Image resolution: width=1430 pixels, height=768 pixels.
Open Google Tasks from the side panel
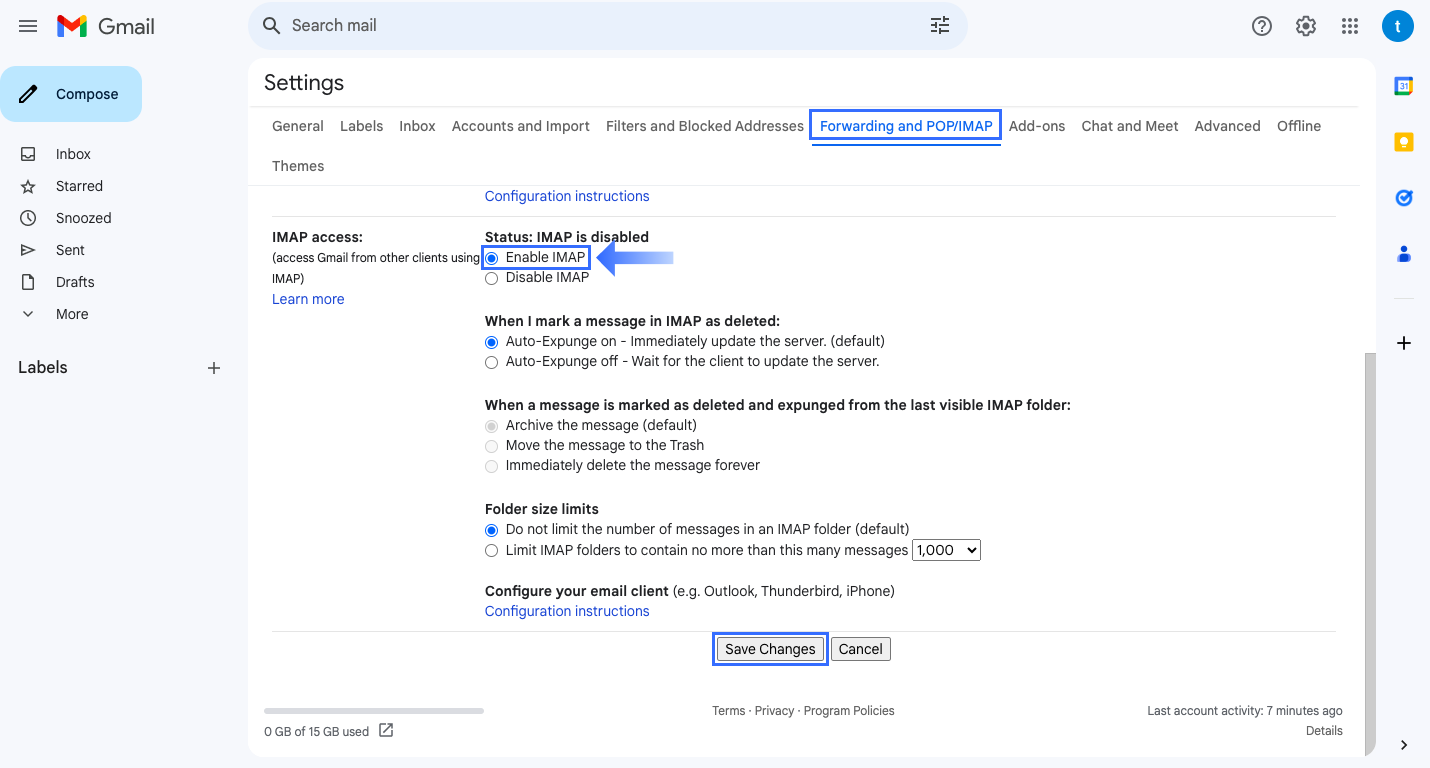(1404, 197)
